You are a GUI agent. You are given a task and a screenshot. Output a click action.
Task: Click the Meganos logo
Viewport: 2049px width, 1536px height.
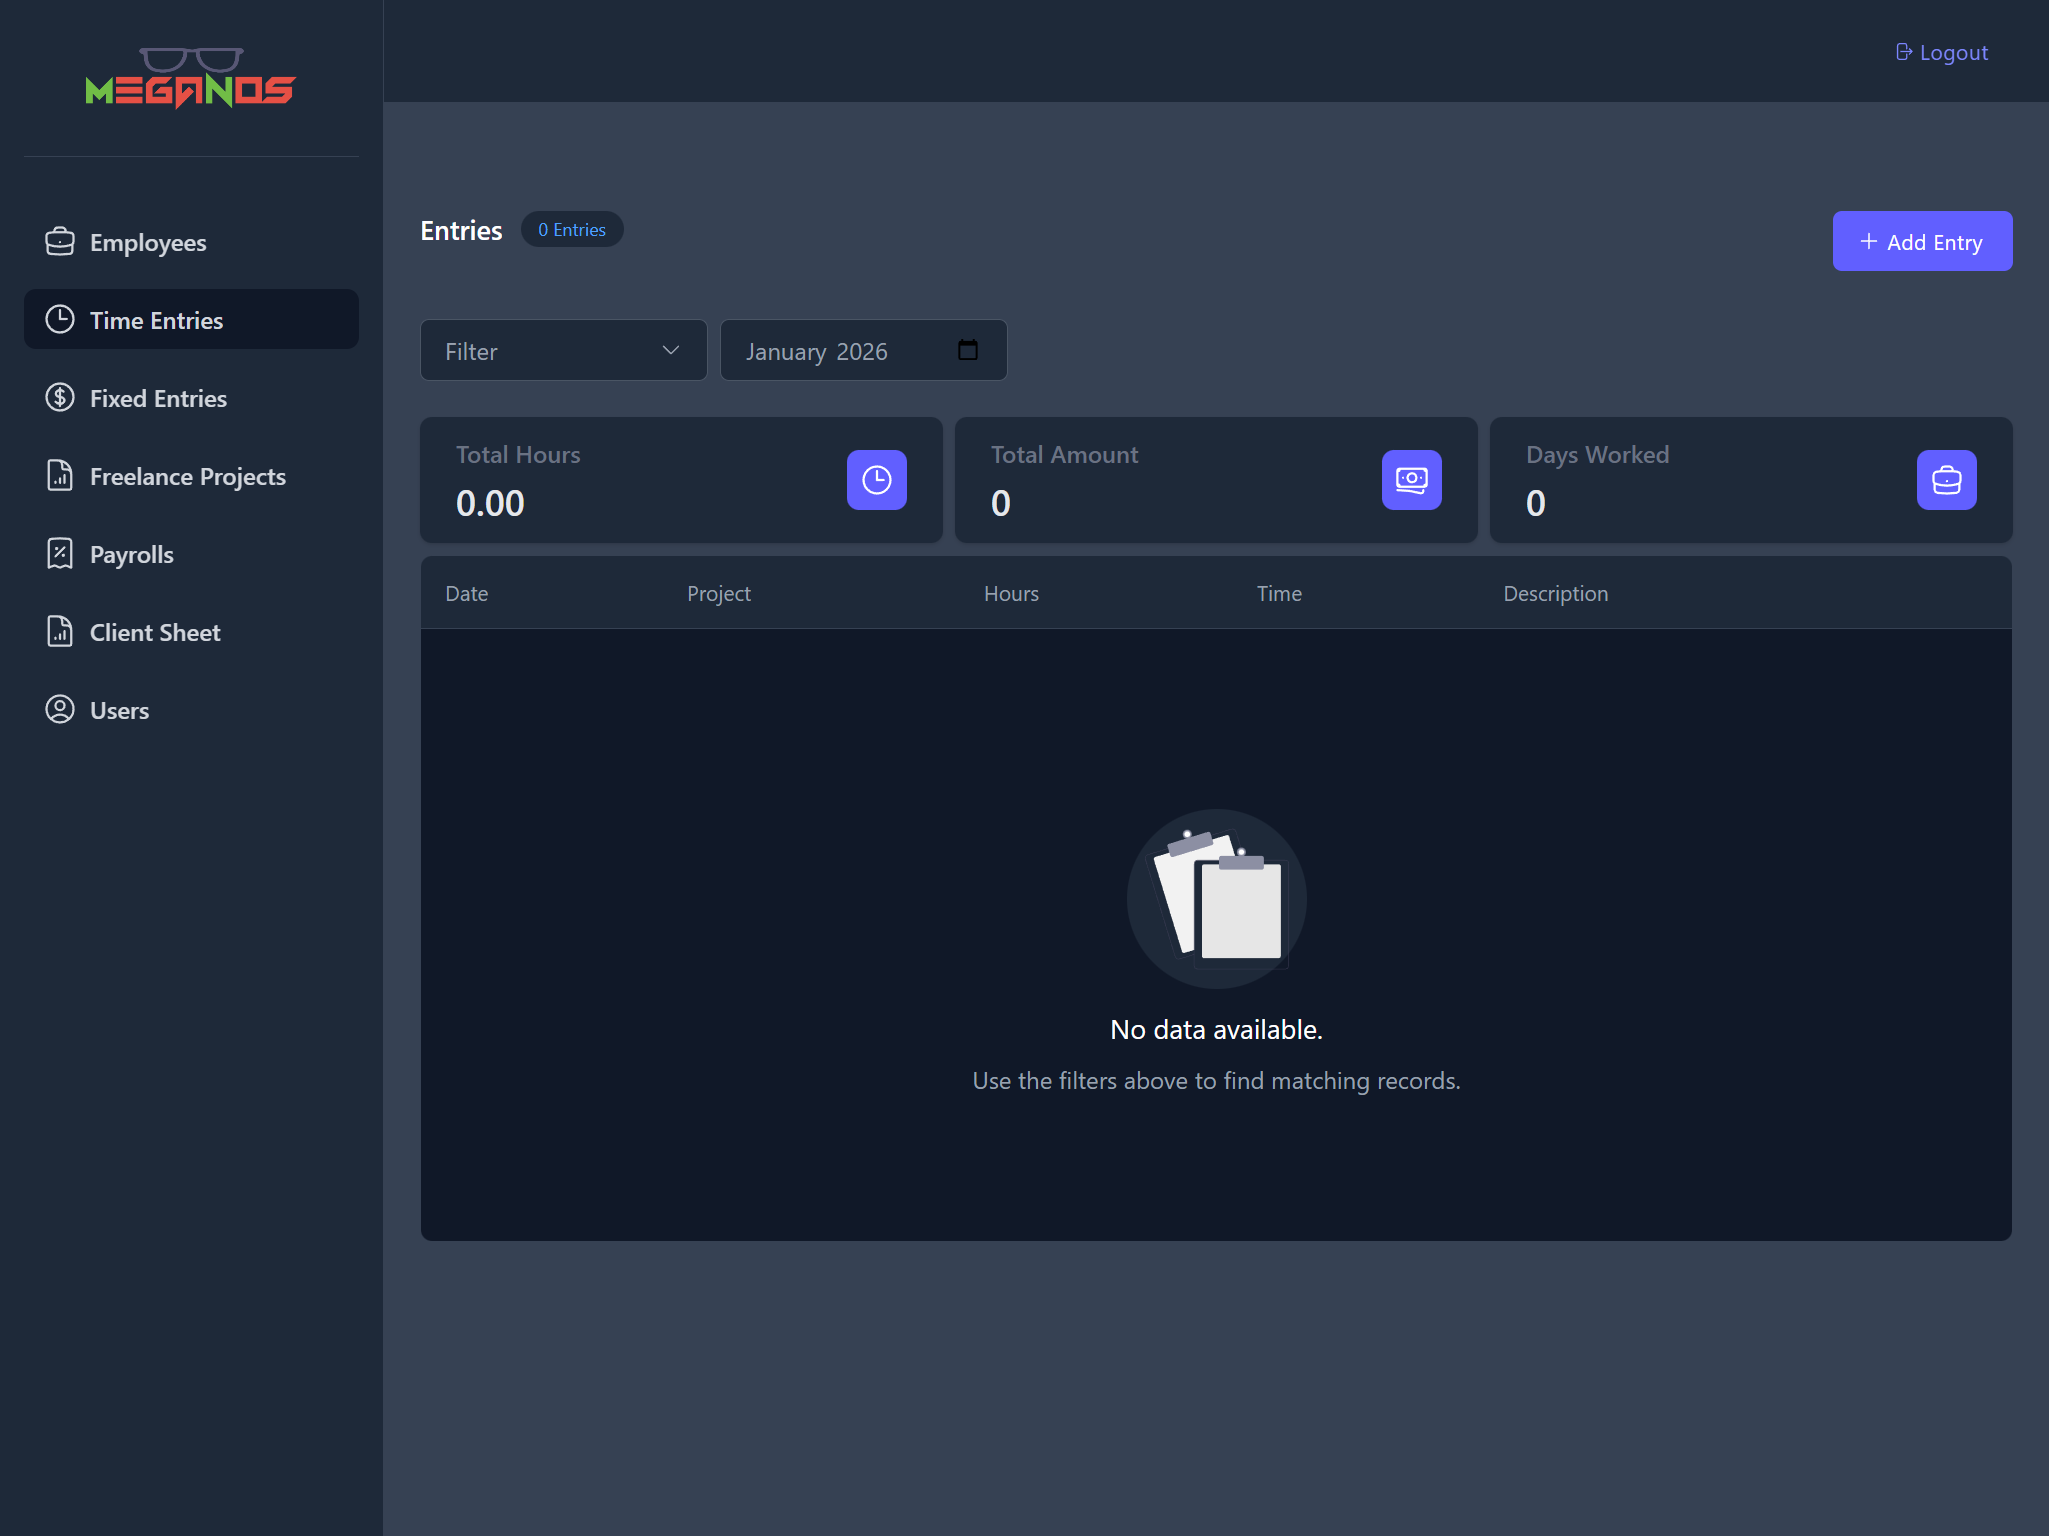tap(190, 77)
